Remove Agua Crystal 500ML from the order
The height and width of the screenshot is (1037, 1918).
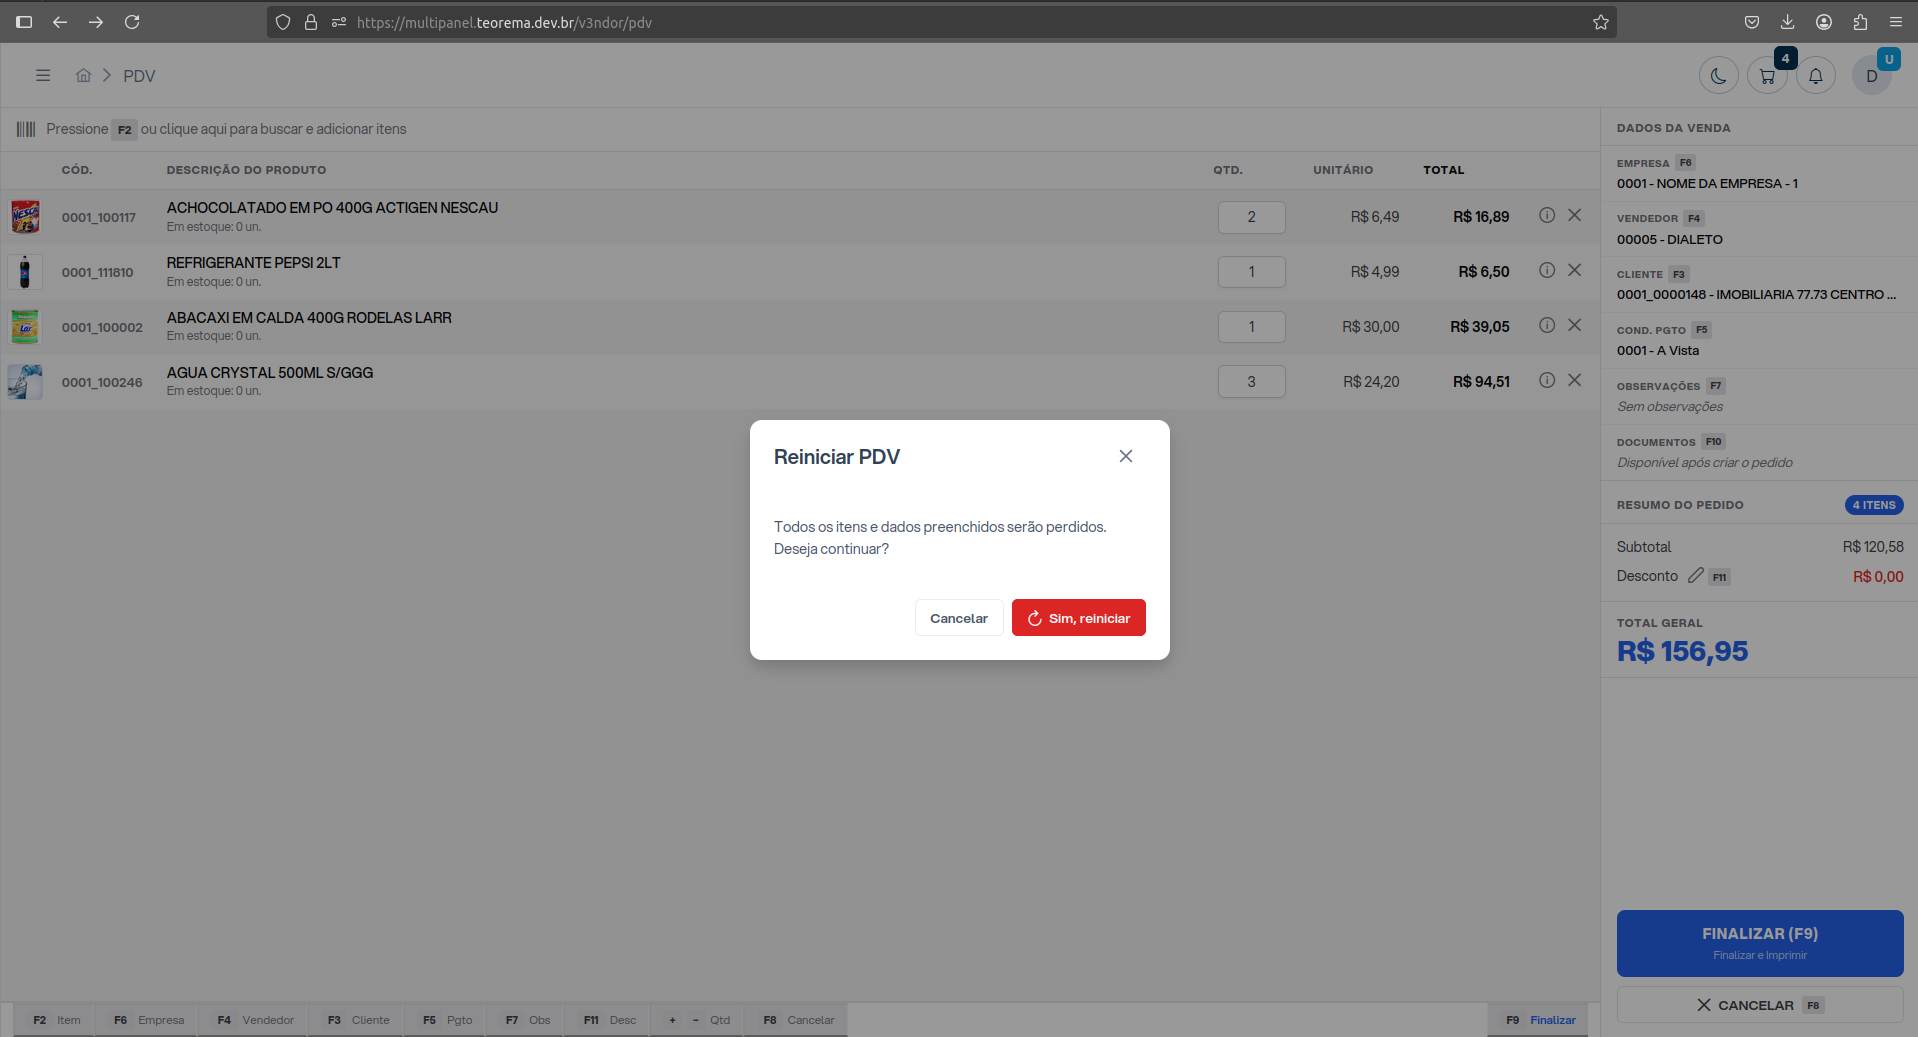tap(1574, 380)
